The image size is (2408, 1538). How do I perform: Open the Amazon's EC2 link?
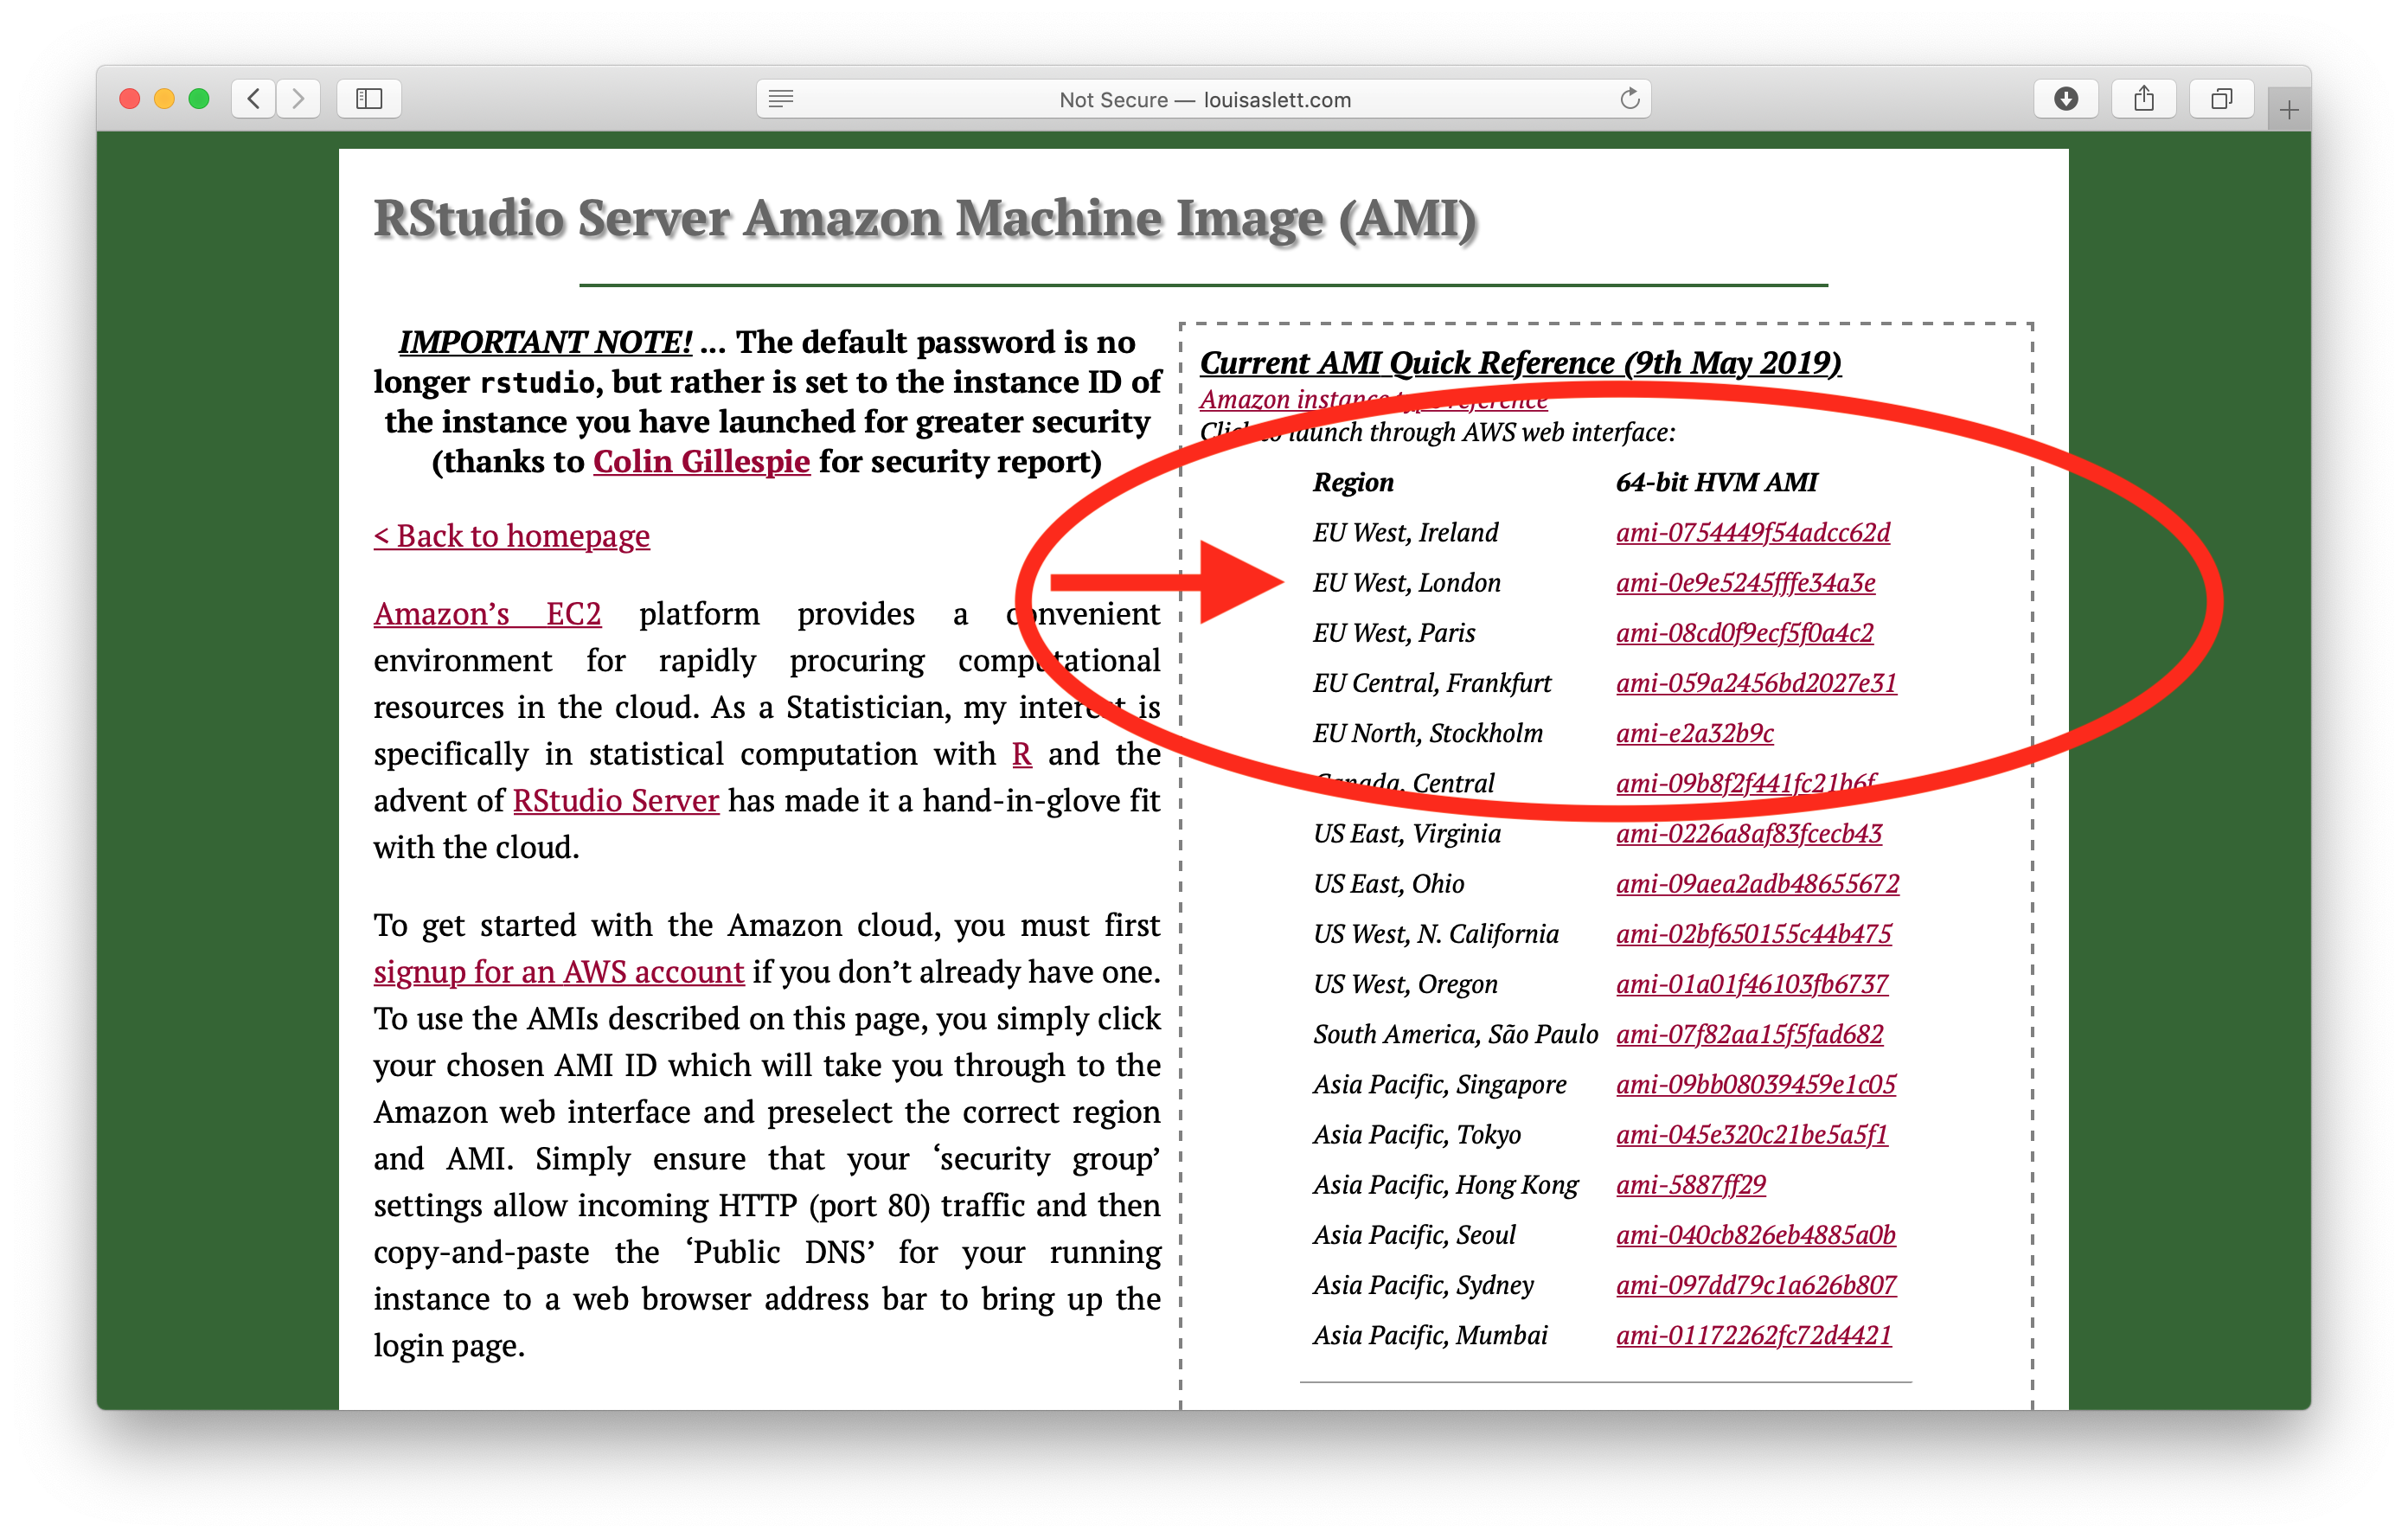pyautogui.click(x=487, y=614)
